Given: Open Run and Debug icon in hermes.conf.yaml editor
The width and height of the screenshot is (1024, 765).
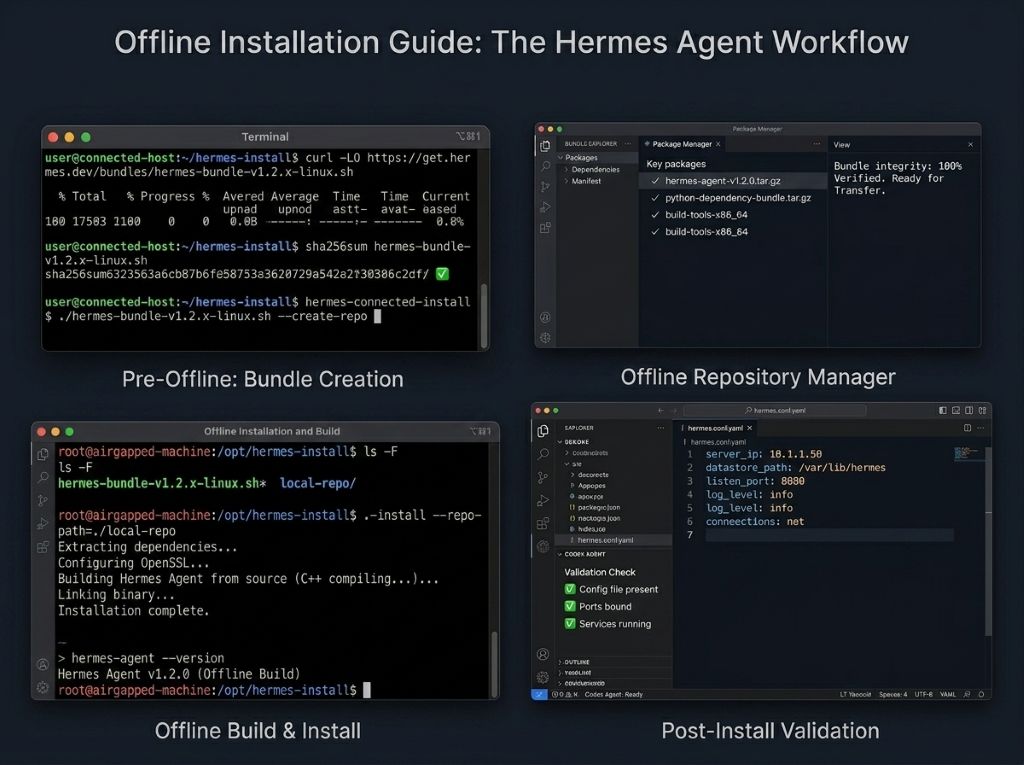Looking at the screenshot, I should pyautogui.click(x=543, y=500).
